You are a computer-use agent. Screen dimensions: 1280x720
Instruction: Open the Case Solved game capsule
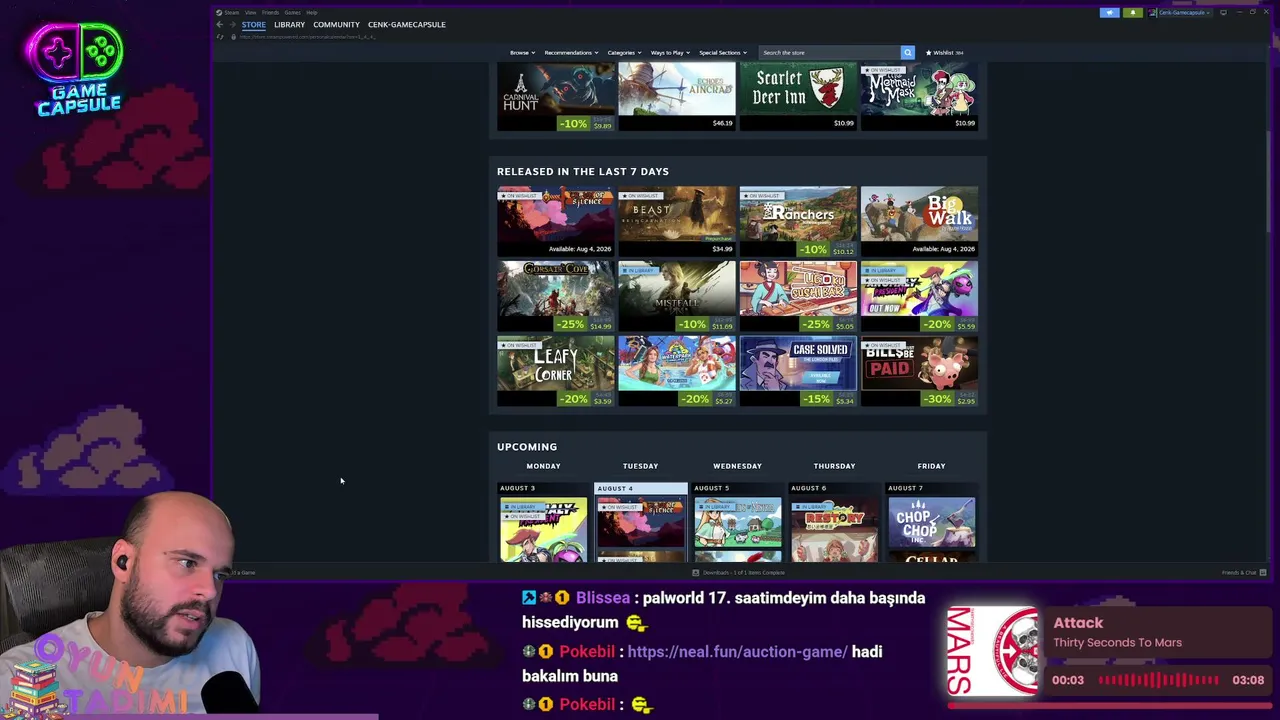pos(798,371)
